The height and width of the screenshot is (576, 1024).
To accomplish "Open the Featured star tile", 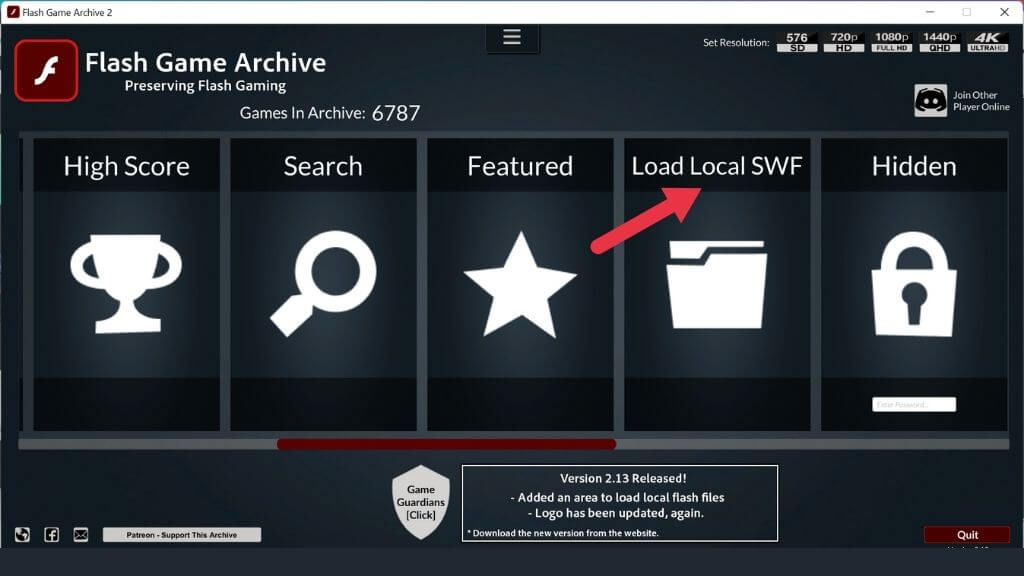I will coord(520,285).
